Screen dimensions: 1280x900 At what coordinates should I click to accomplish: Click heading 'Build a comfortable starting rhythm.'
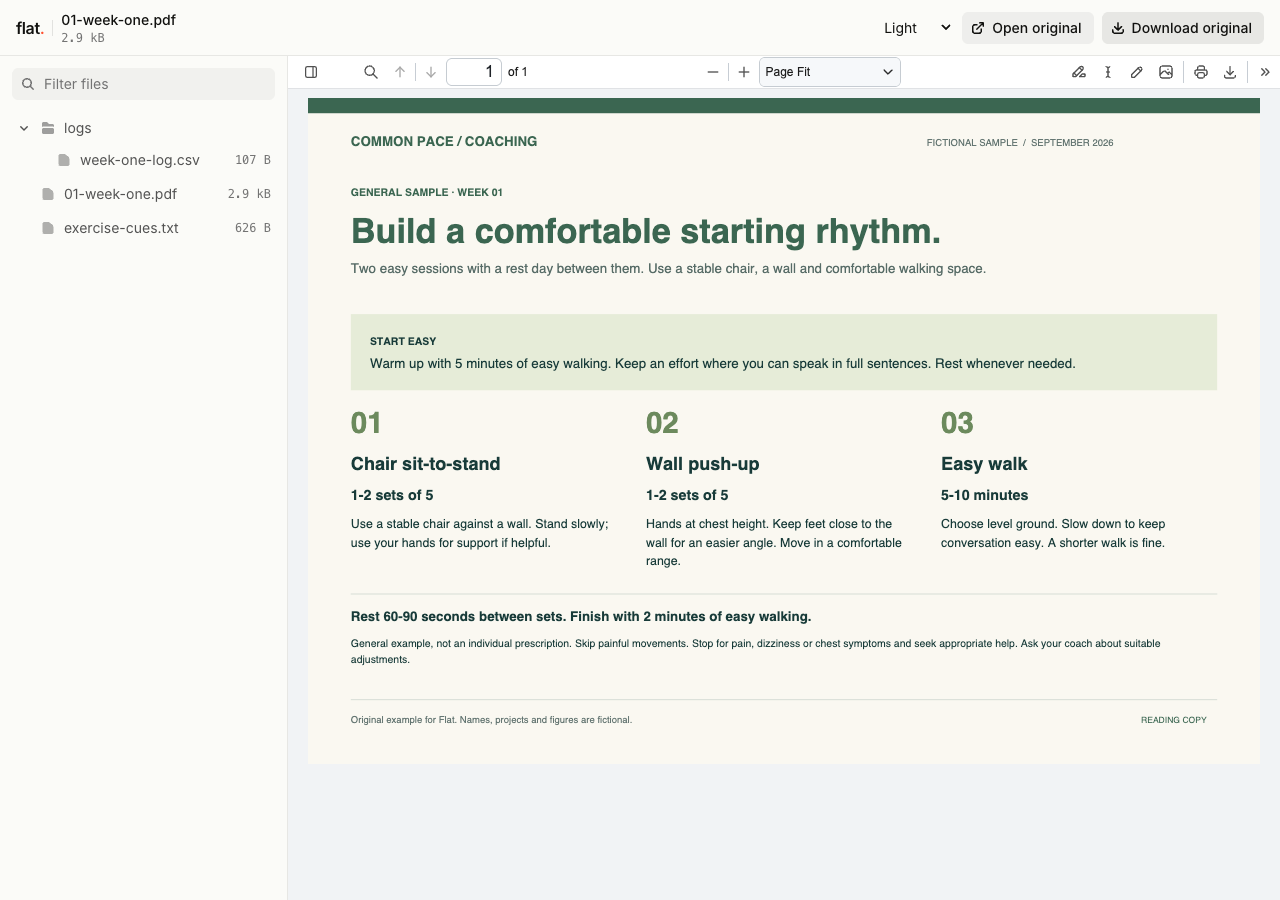[x=646, y=231]
